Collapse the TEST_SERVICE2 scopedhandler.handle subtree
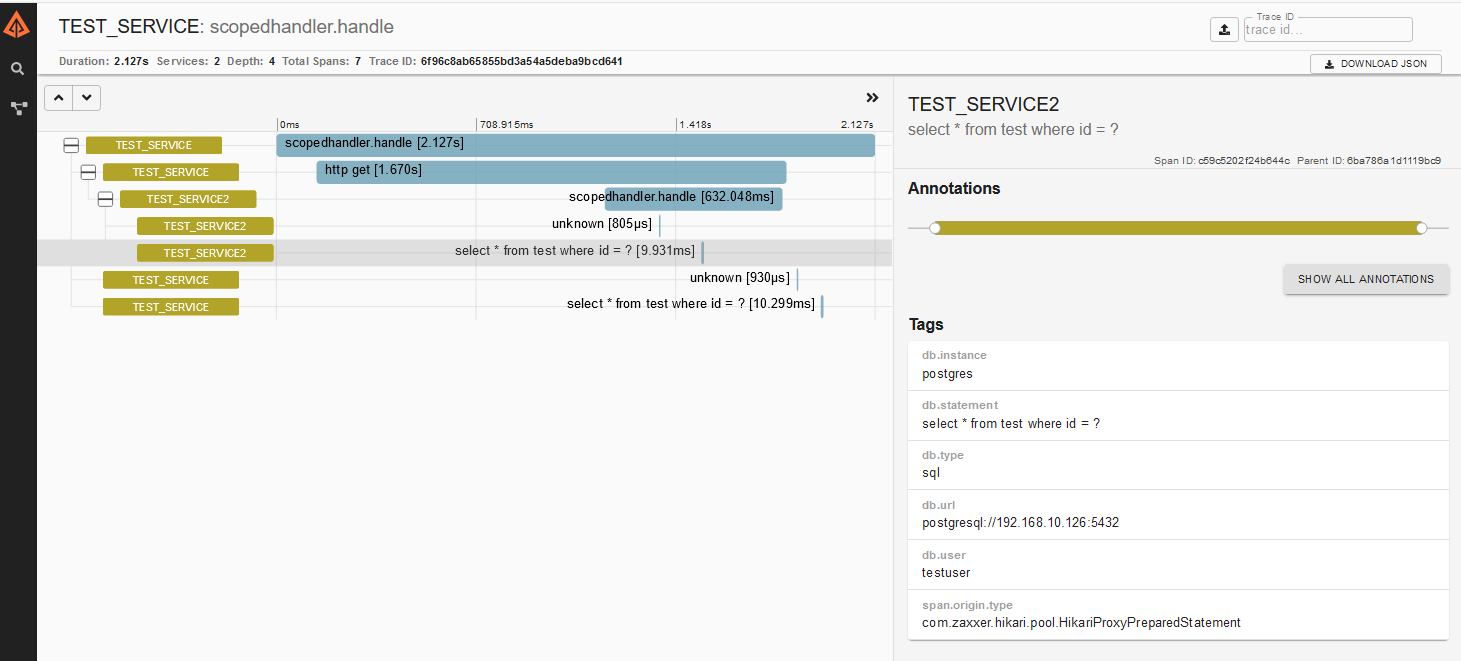Image resolution: width=1461 pixels, height=661 pixels. pyautogui.click(x=105, y=199)
